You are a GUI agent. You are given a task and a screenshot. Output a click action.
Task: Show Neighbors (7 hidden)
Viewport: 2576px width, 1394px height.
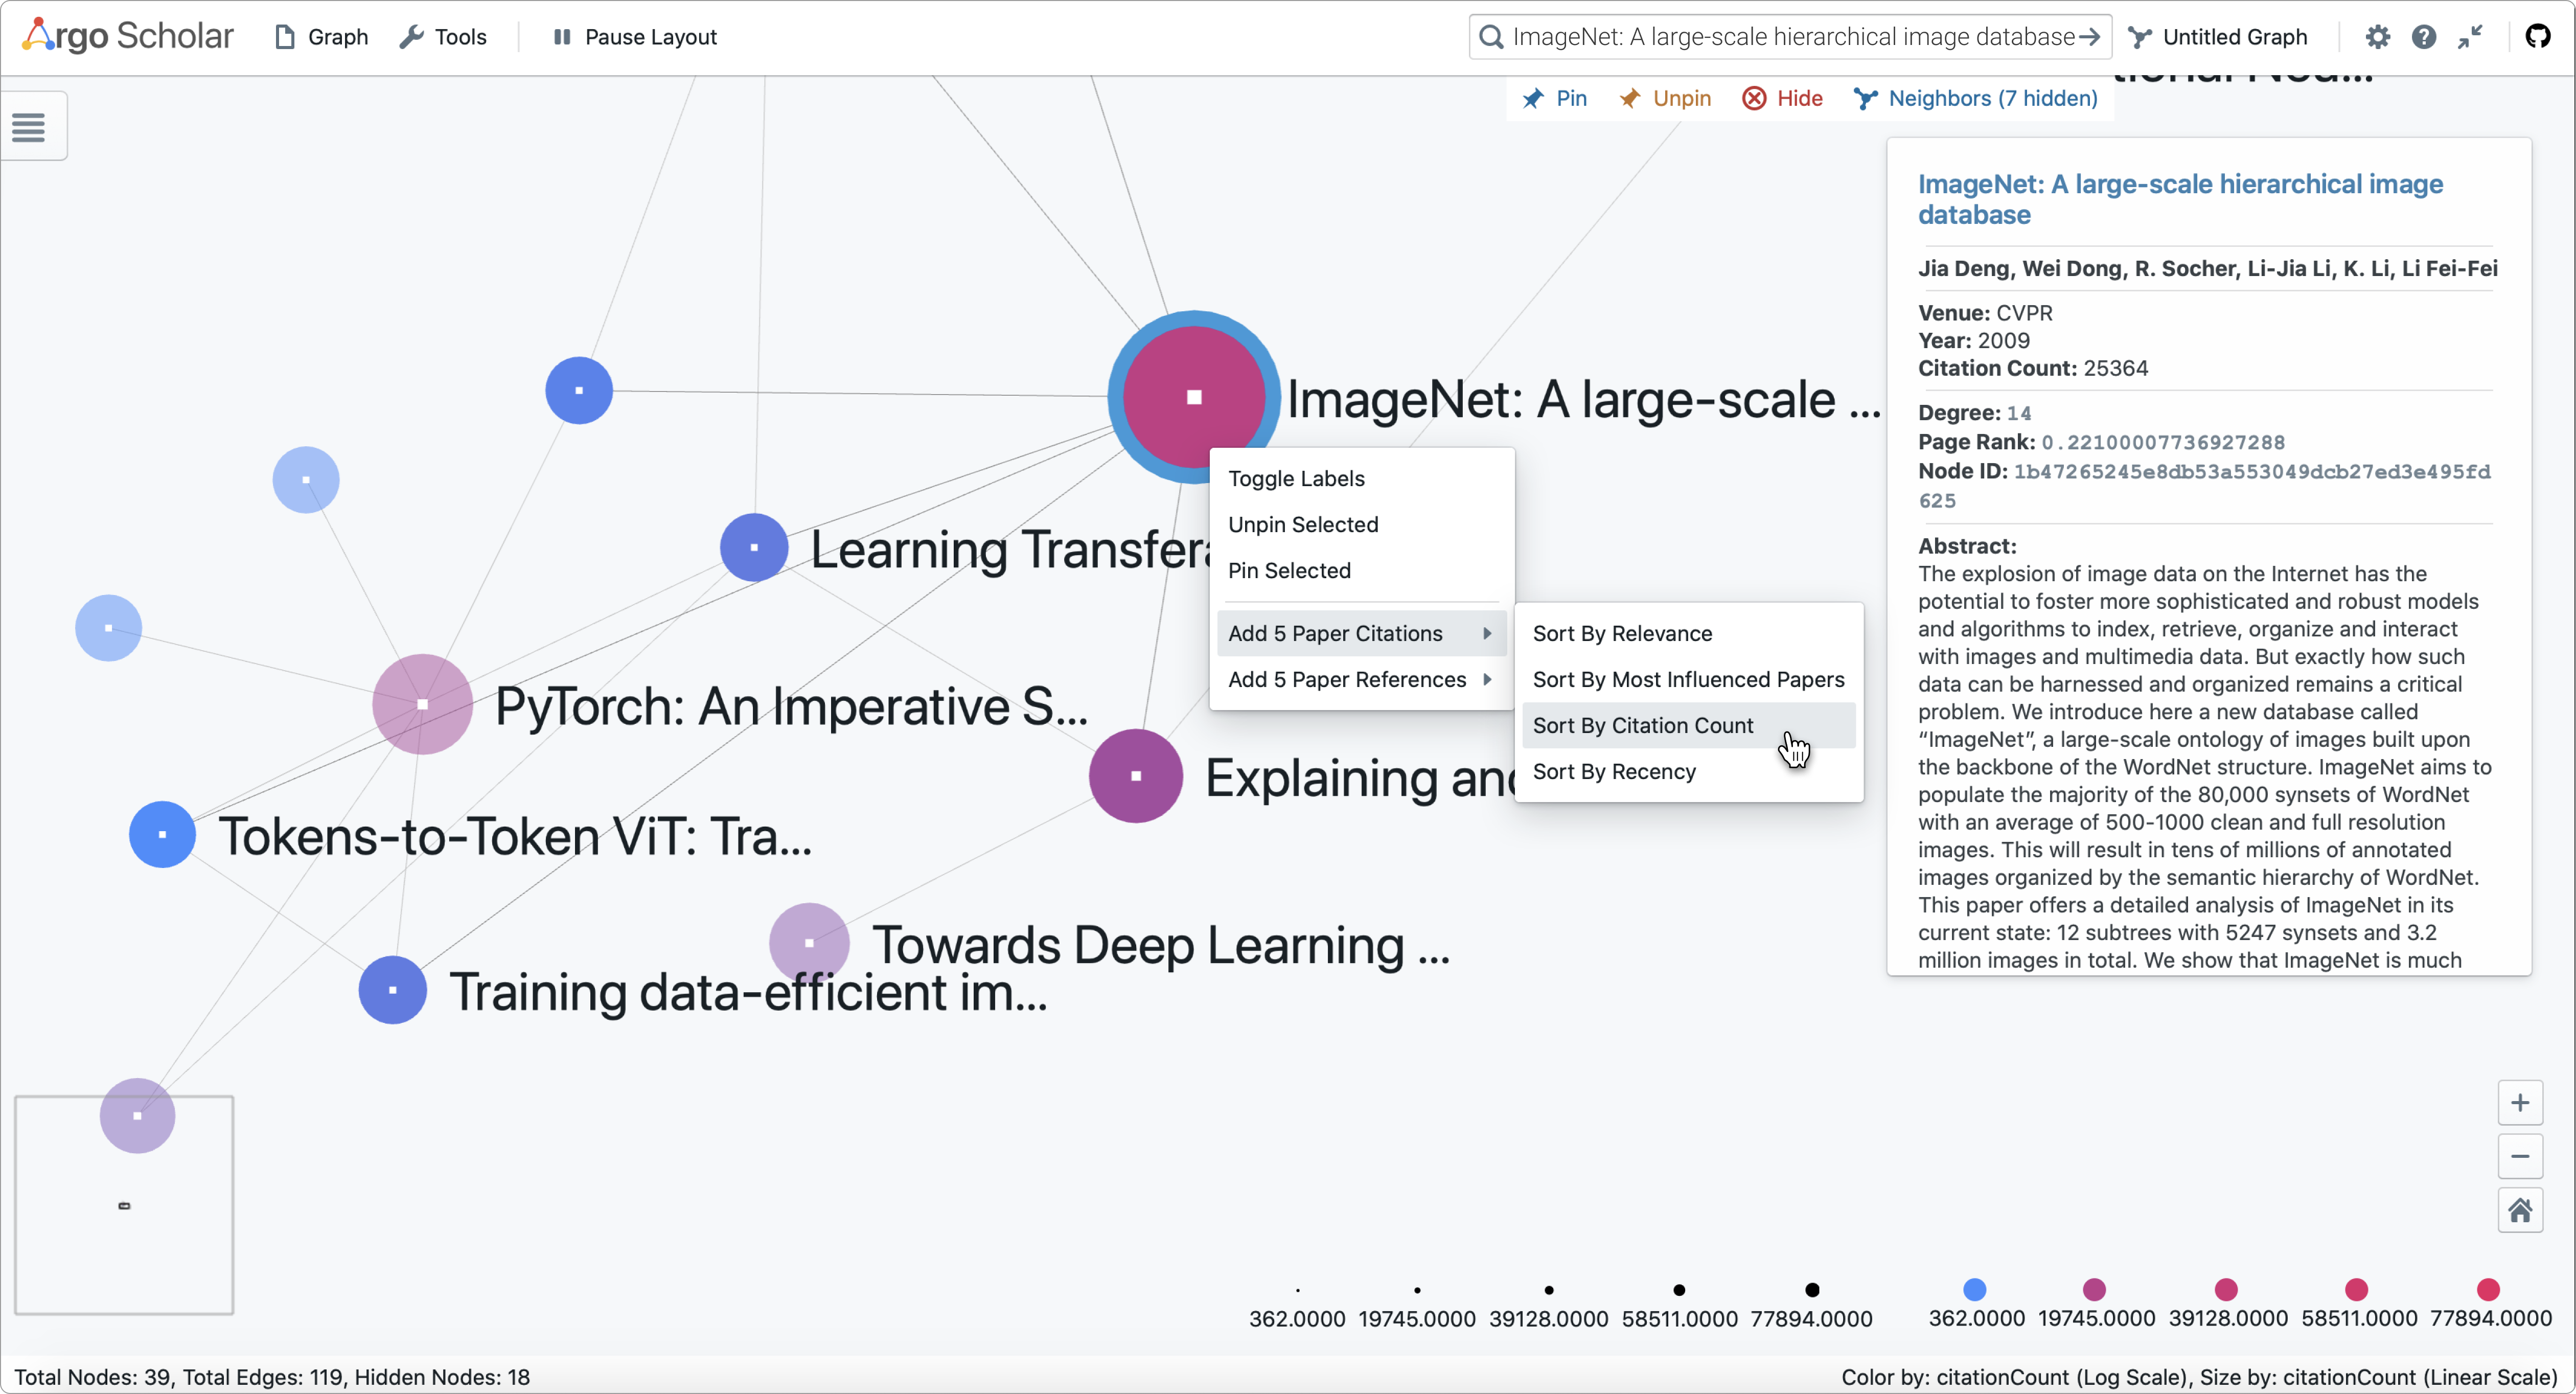1976,98
